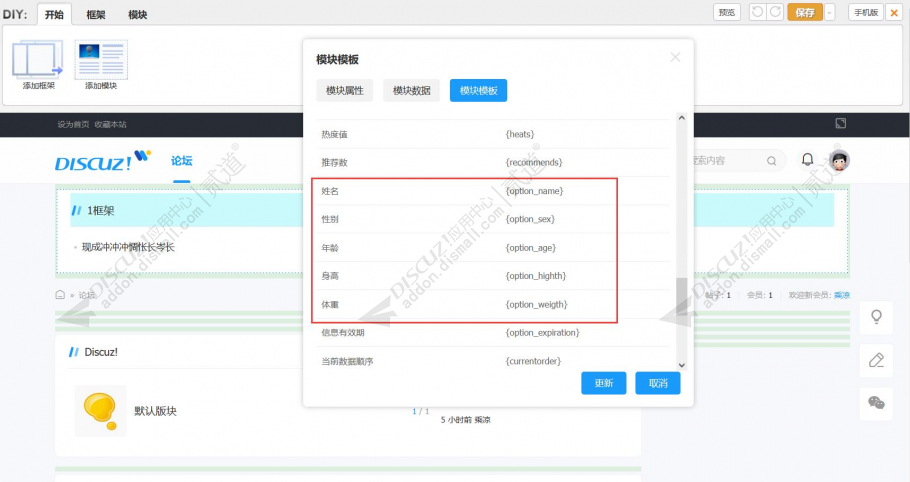
Task: Click the home icon in breadcrumb
Action: pyautogui.click(x=60, y=295)
